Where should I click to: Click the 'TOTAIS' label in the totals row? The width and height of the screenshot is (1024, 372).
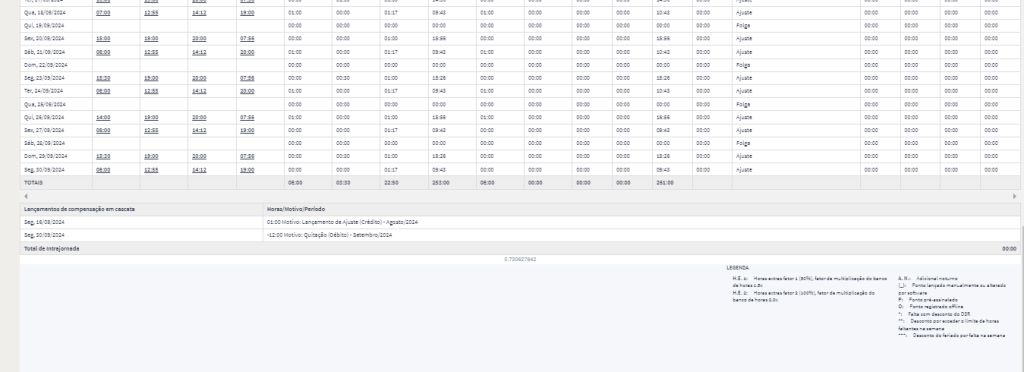coord(33,183)
